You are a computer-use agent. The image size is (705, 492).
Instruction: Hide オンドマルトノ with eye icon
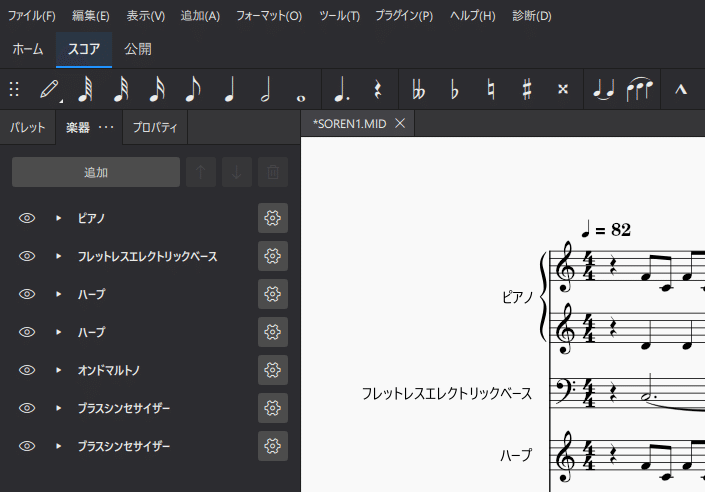[x=27, y=370]
